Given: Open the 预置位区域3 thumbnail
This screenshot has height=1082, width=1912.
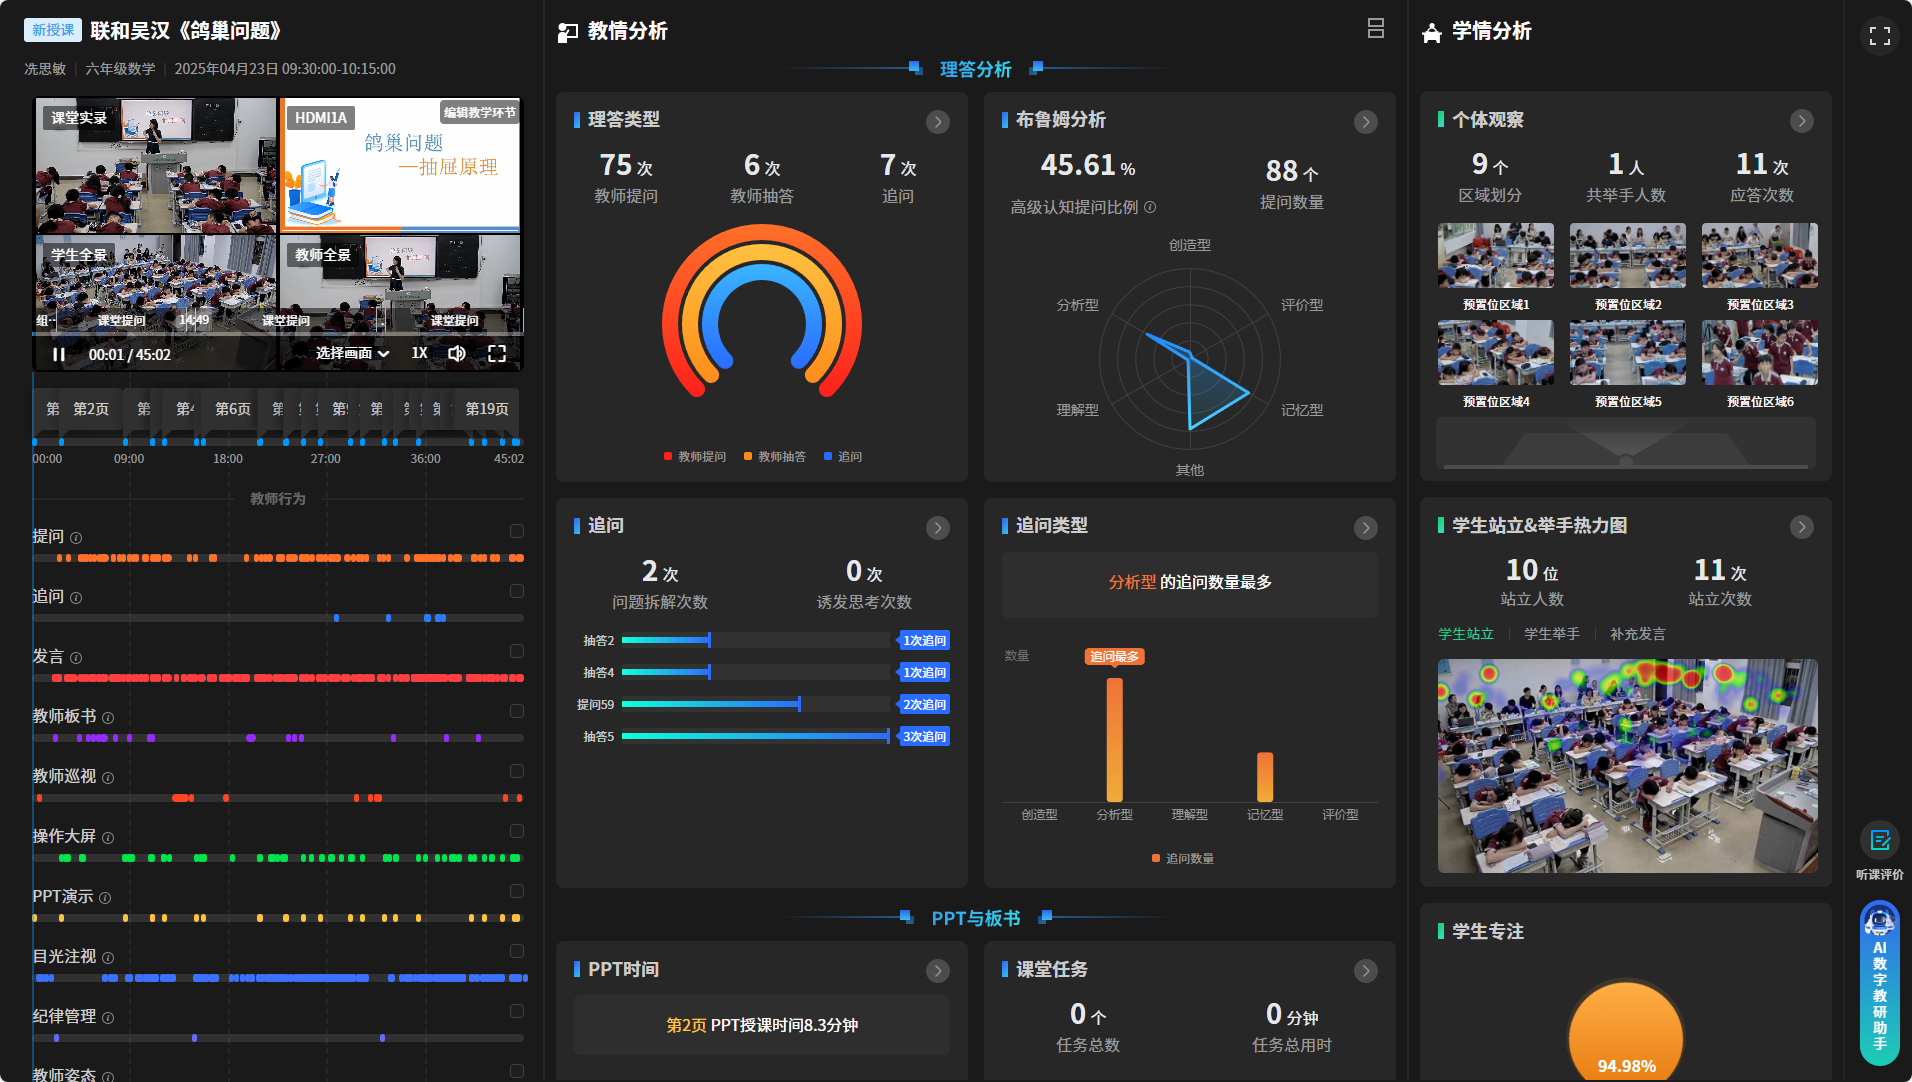Looking at the screenshot, I should tap(1759, 256).
